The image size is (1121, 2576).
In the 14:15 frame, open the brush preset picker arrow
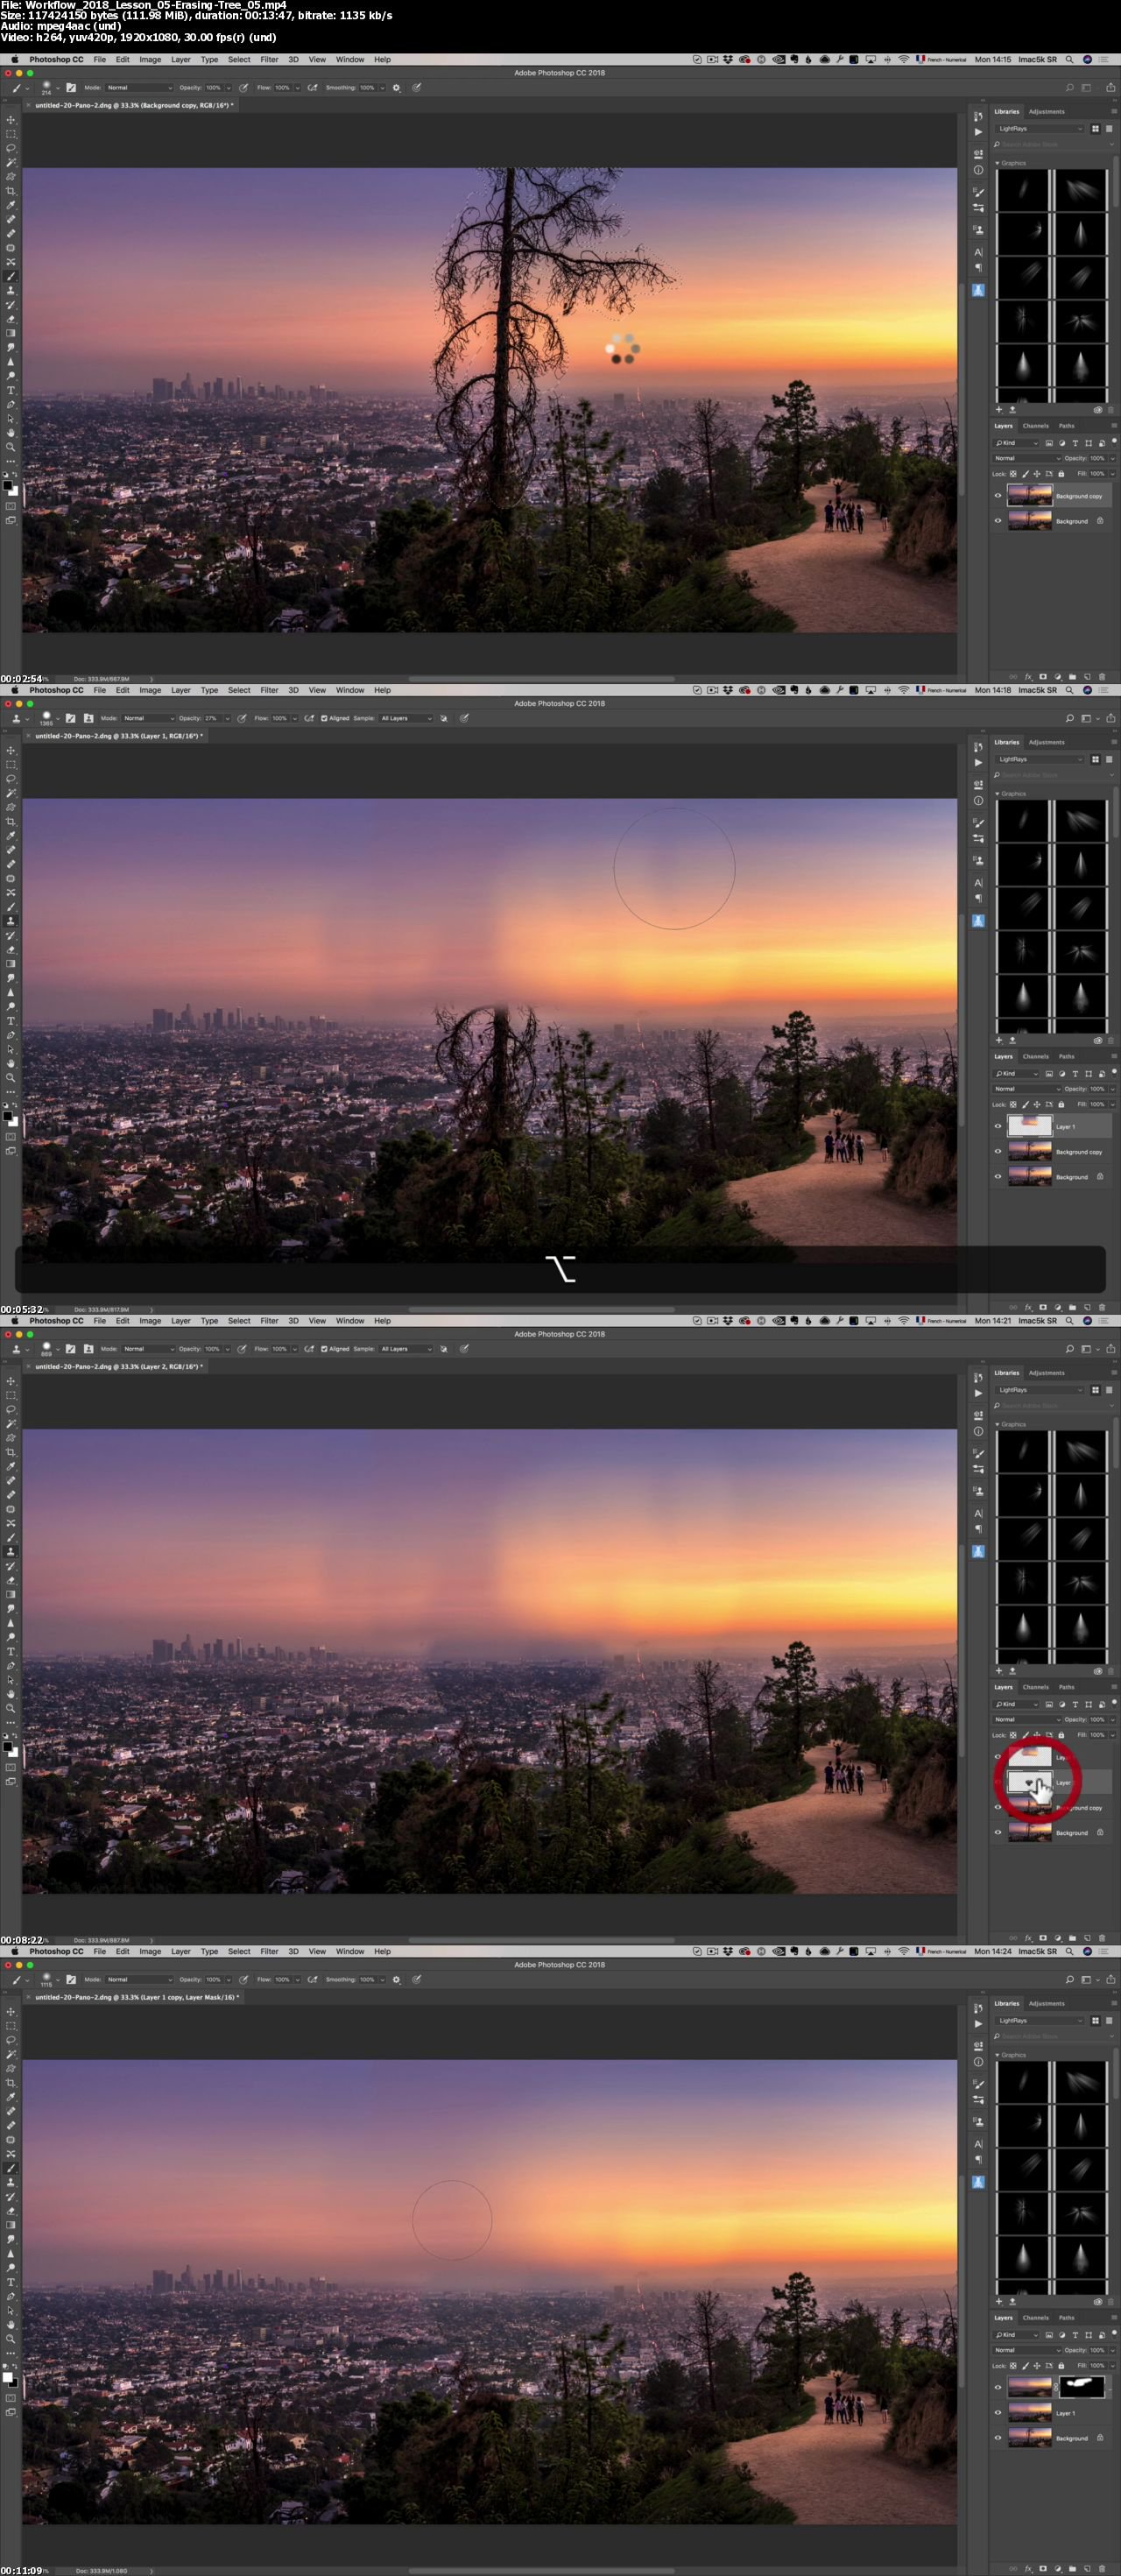[58, 88]
